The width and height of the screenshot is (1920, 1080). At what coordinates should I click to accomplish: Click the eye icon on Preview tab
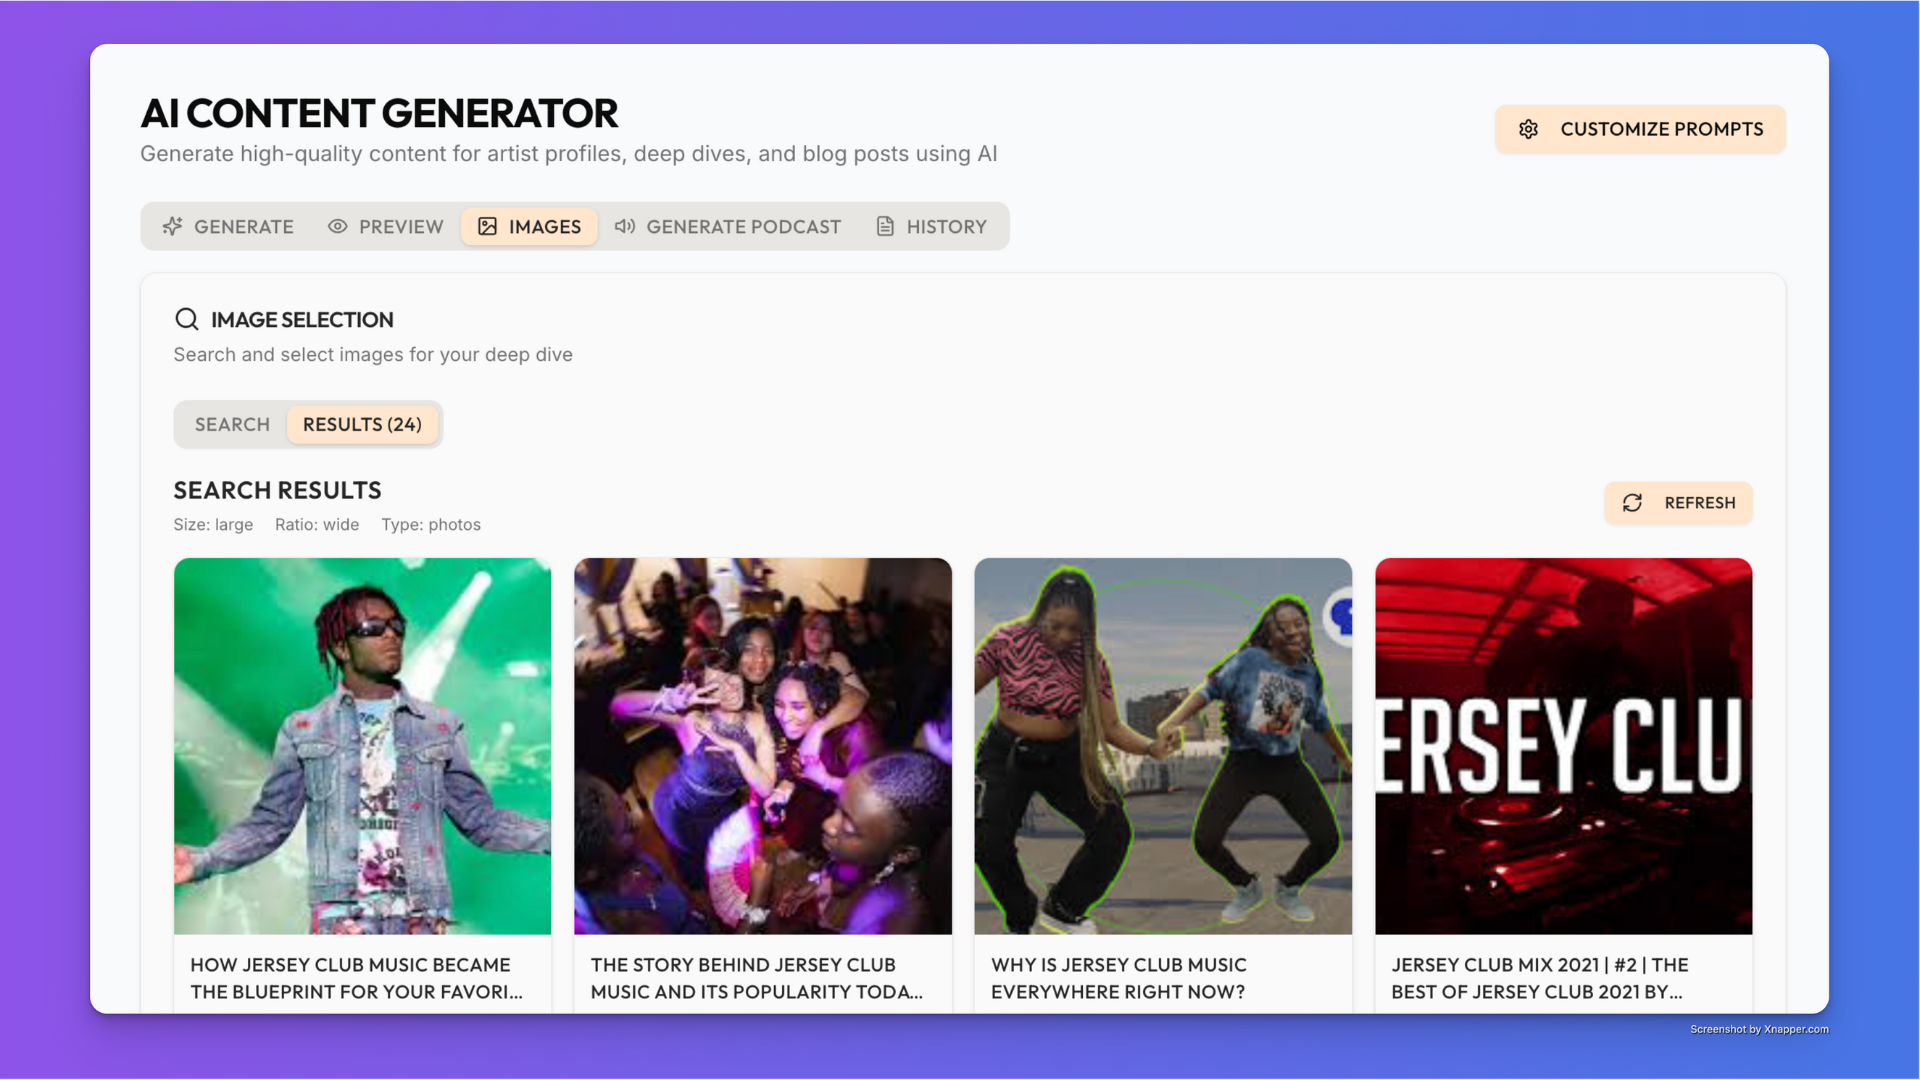pyautogui.click(x=338, y=226)
